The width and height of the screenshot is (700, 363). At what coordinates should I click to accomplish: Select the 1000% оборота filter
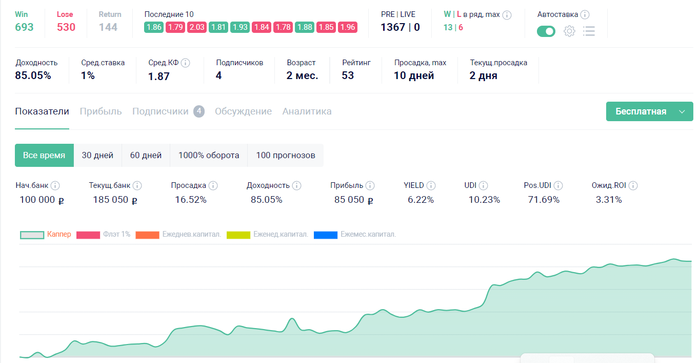click(x=209, y=155)
